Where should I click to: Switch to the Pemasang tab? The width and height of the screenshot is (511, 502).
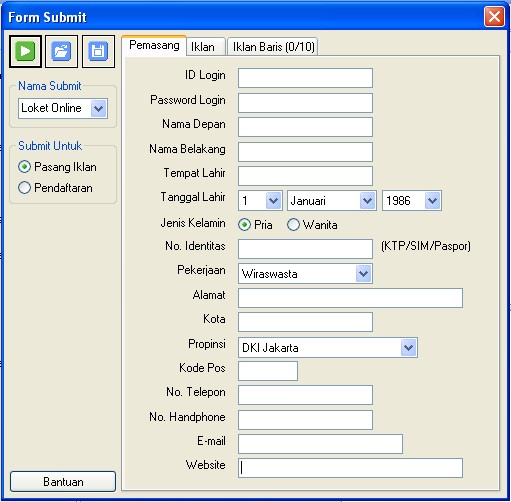[154, 45]
